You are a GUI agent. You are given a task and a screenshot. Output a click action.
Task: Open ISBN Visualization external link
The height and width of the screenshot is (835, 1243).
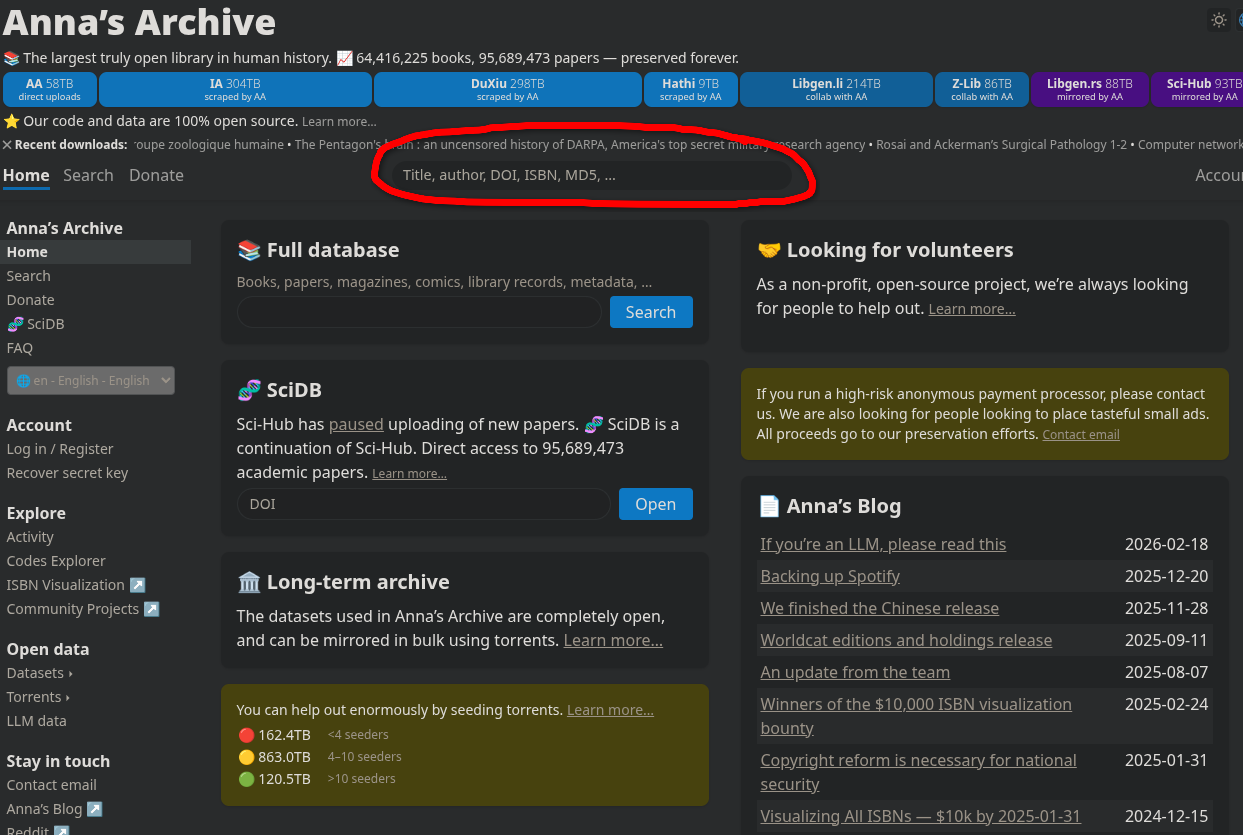(x=76, y=585)
